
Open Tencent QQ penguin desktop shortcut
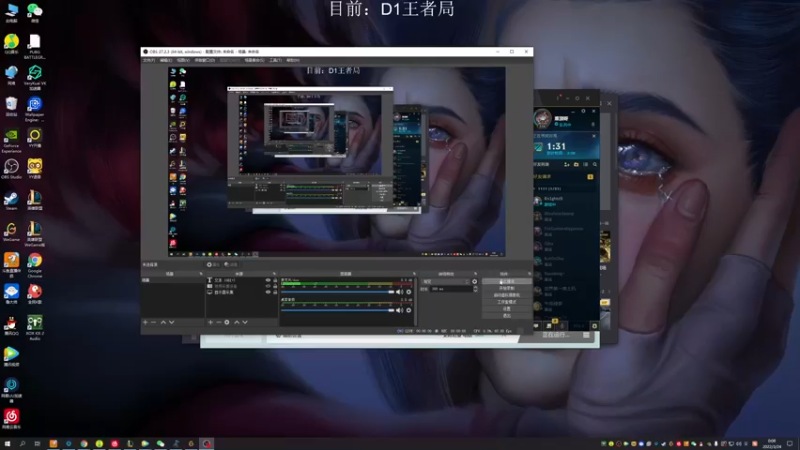[11, 326]
